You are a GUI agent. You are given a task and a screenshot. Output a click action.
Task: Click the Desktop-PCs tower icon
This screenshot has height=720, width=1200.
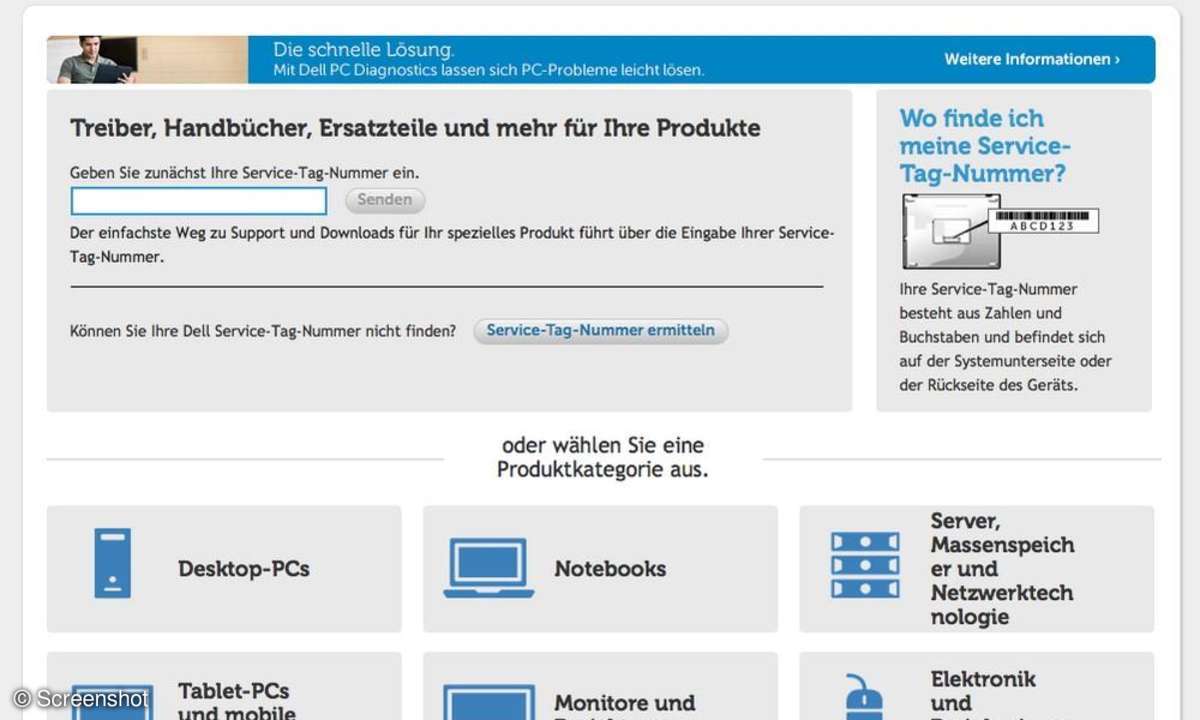pos(113,563)
